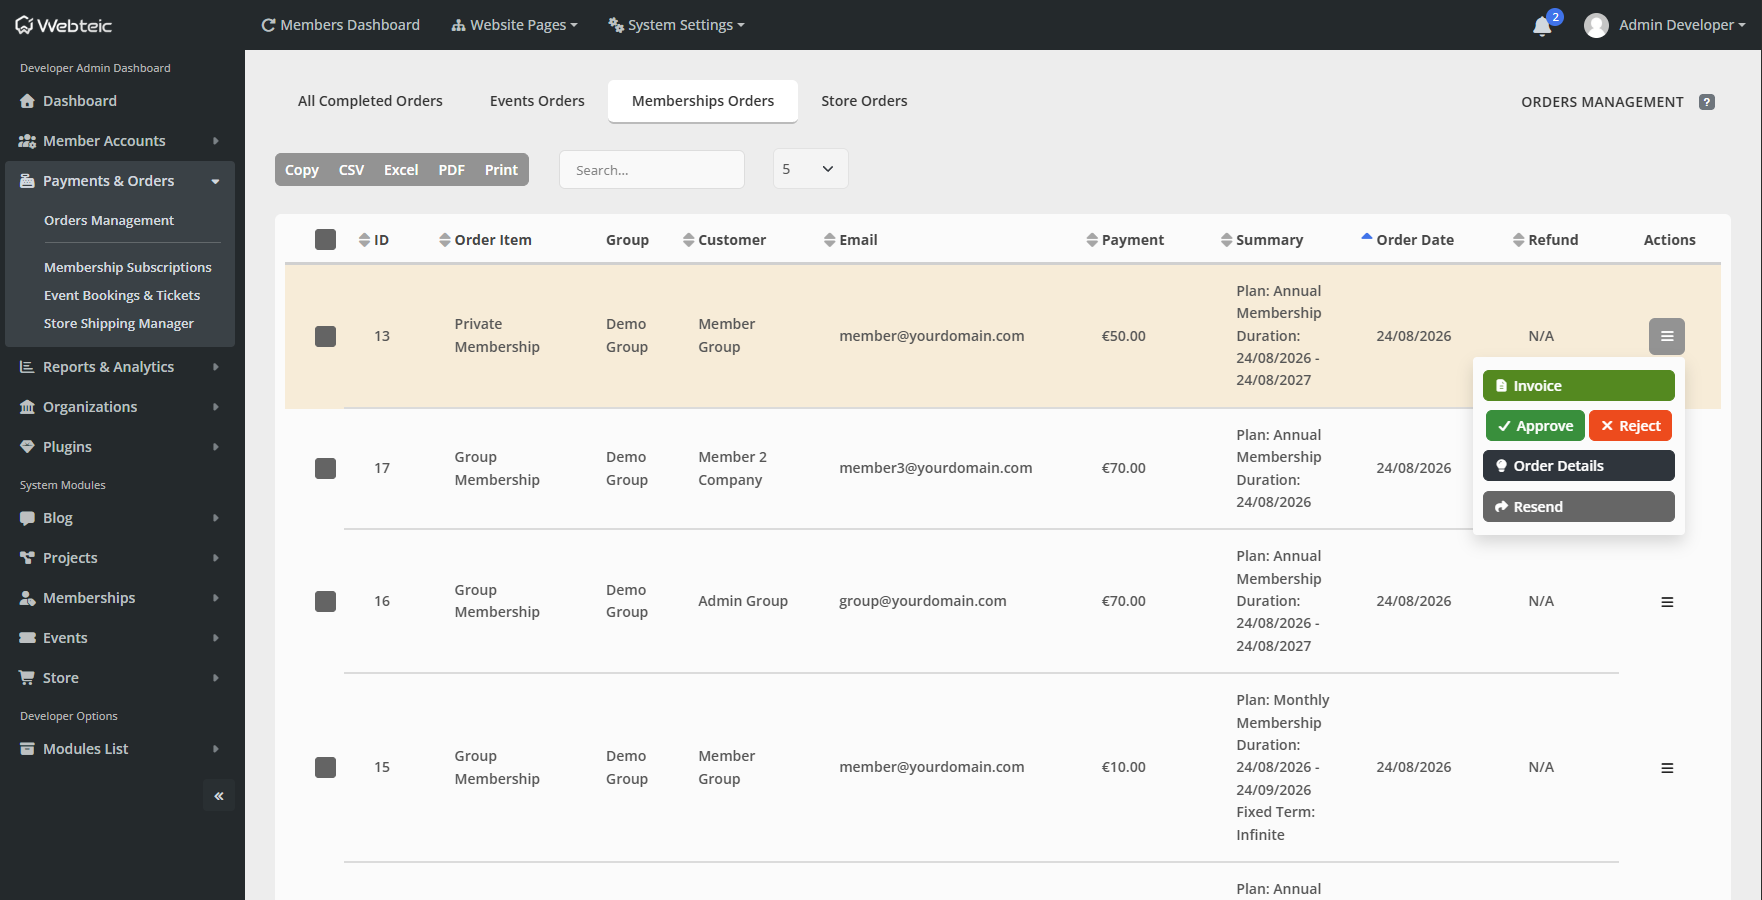Sort by Email column arrows
The width and height of the screenshot is (1762, 900).
click(x=830, y=240)
